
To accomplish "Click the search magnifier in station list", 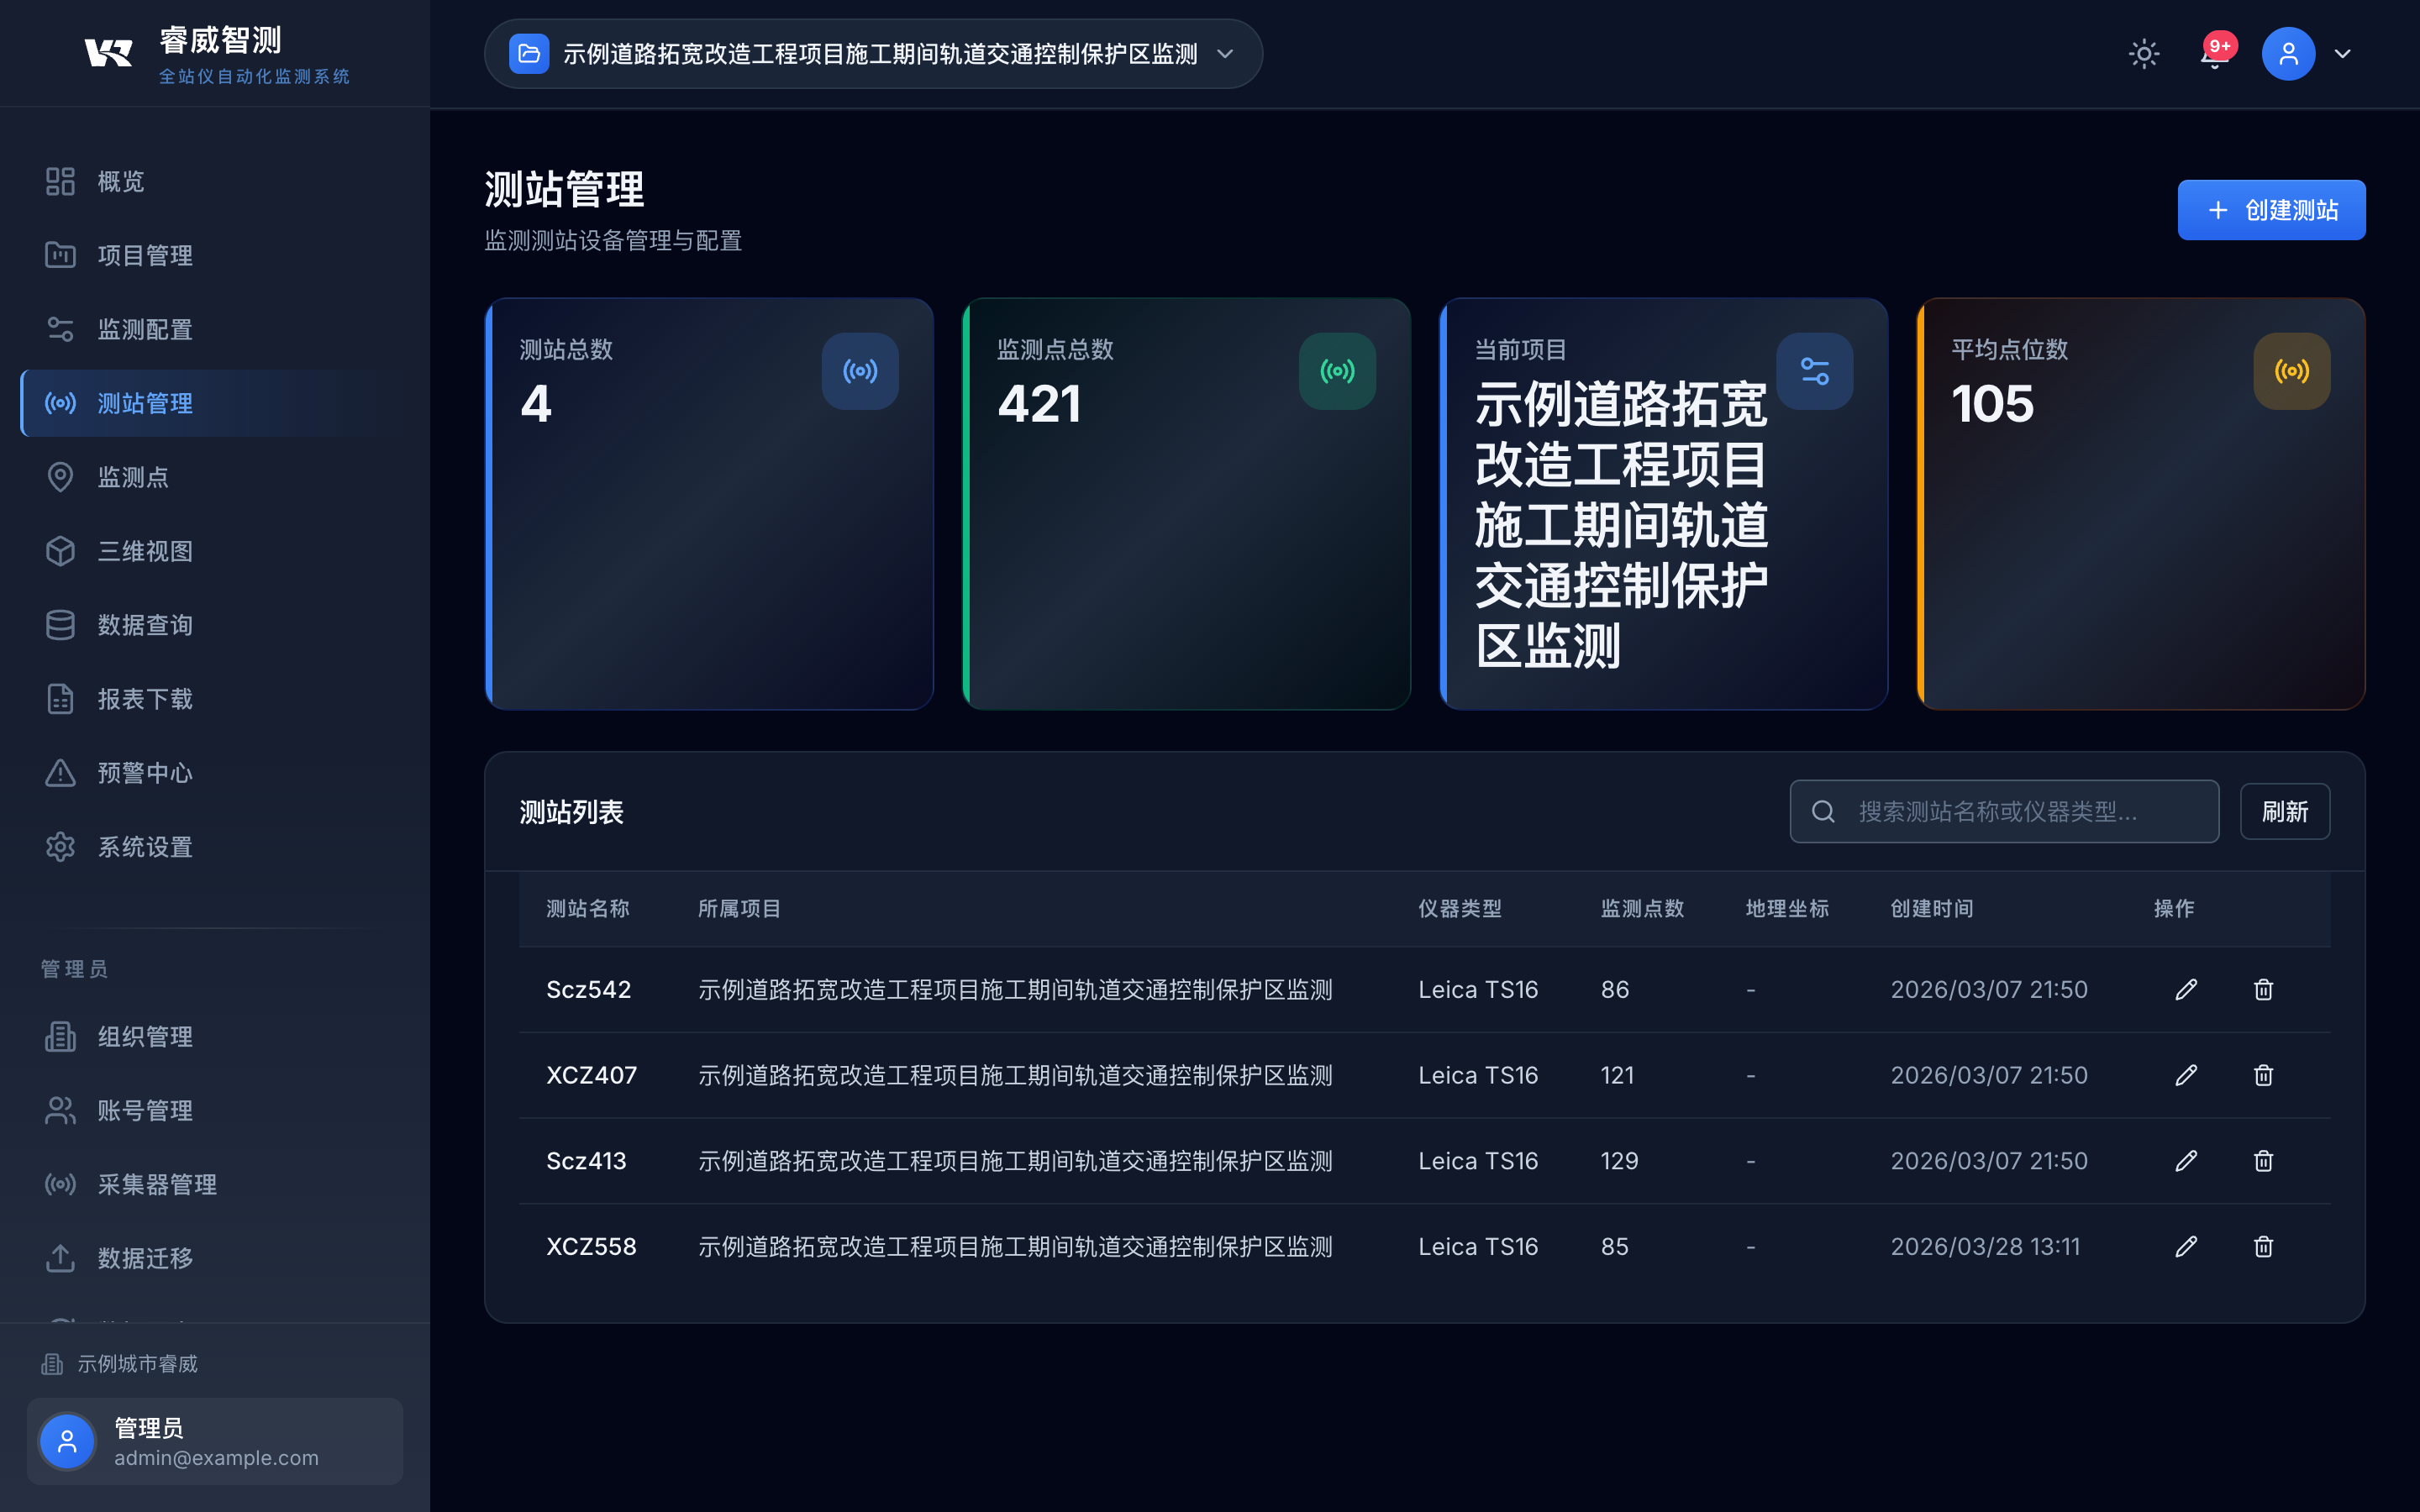I will click(1823, 811).
